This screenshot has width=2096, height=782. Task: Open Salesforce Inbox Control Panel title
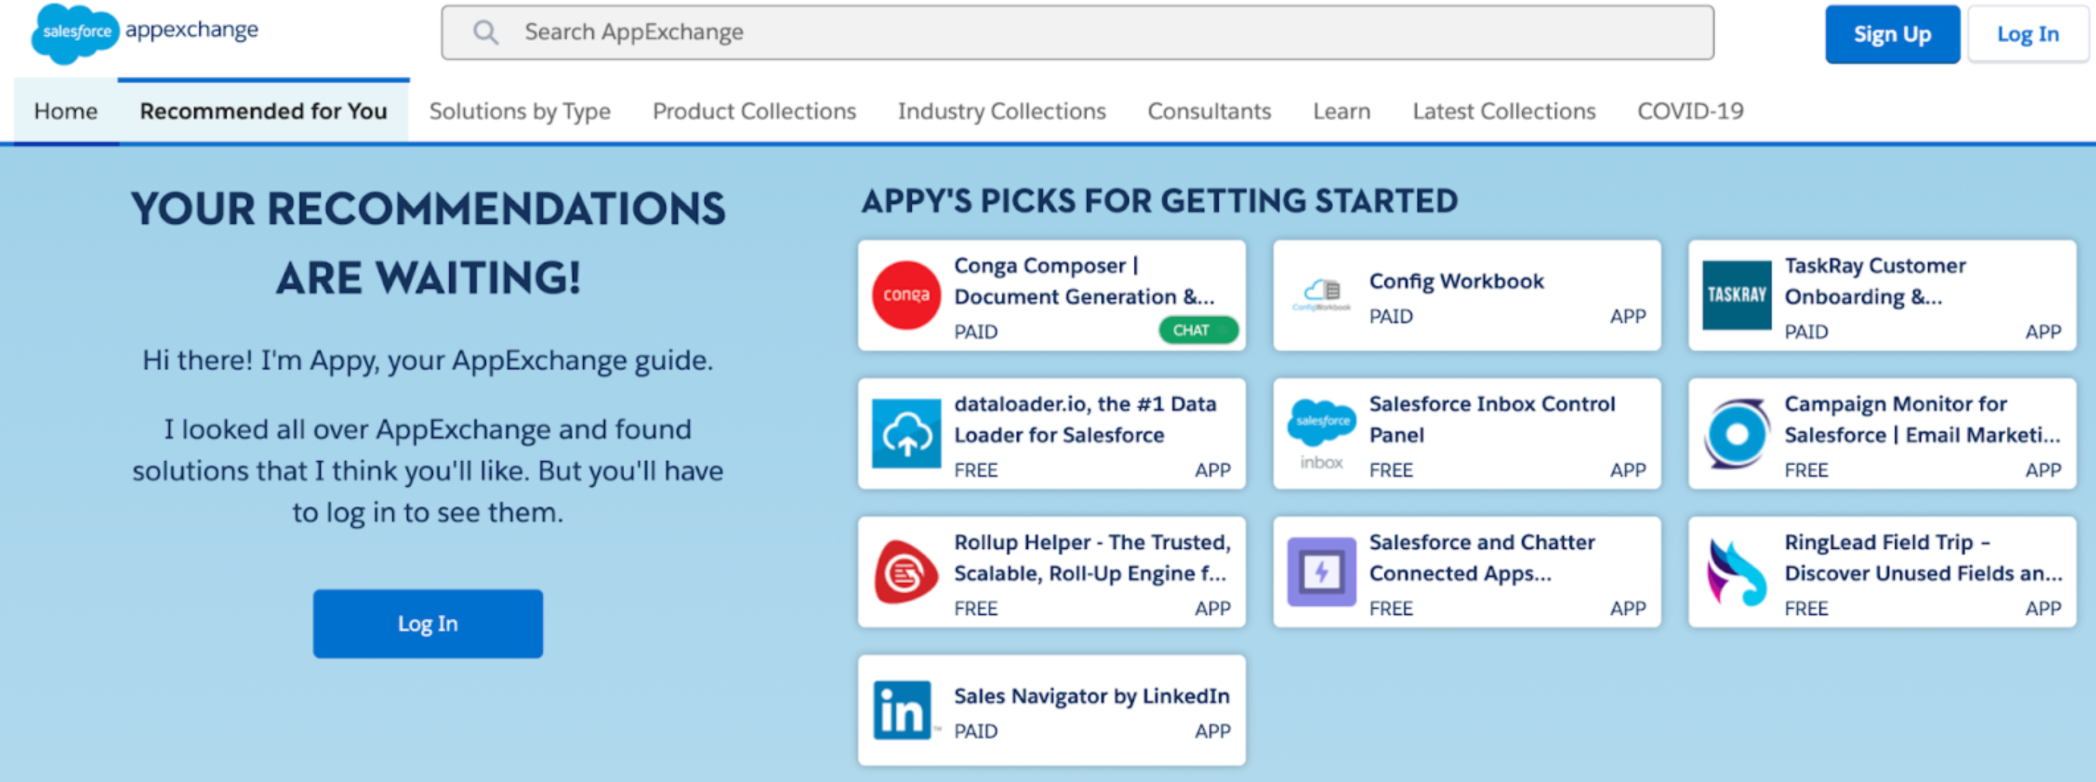click(1492, 419)
